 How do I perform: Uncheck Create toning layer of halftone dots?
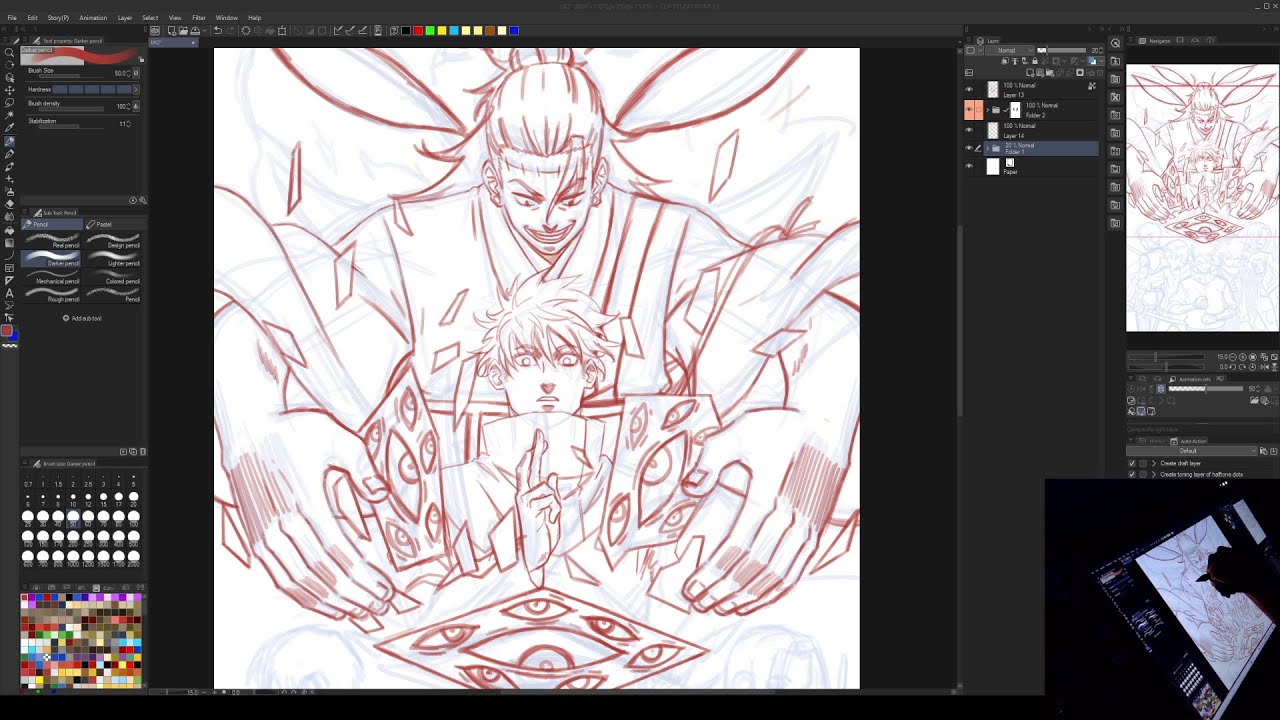click(1132, 475)
